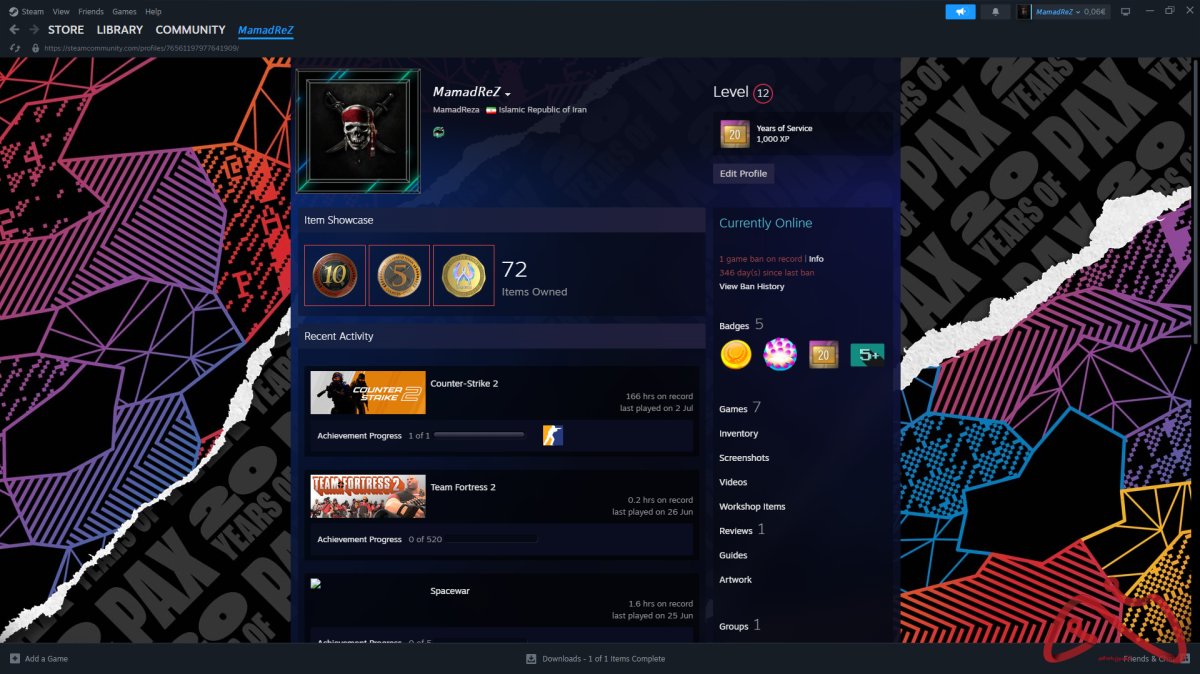
Task: Open the View menu
Action: (61, 12)
